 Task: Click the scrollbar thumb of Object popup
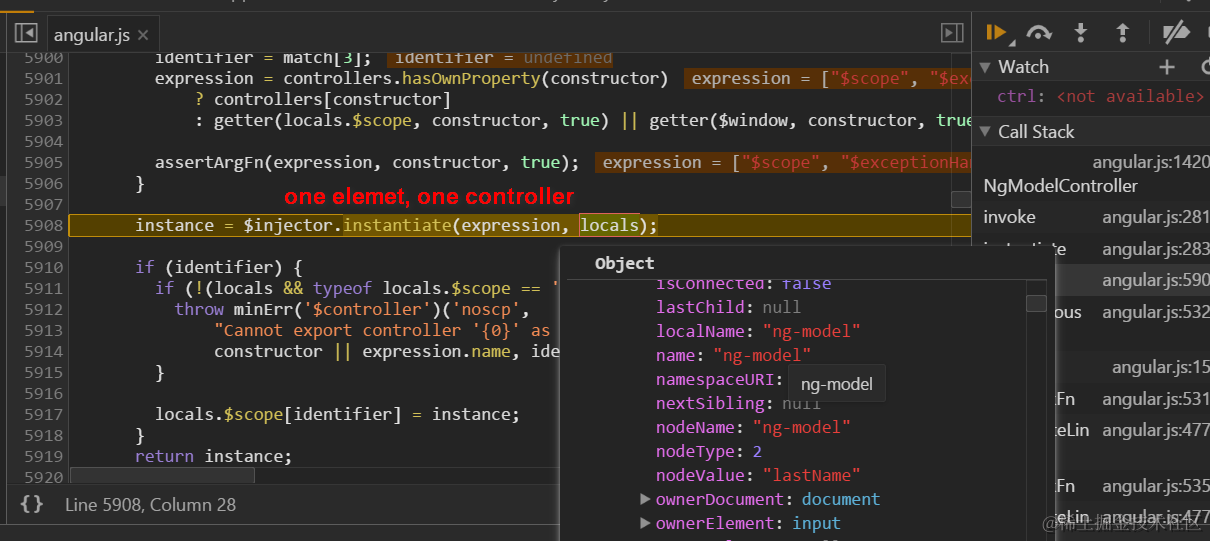pyautogui.click(x=1036, y=303)
